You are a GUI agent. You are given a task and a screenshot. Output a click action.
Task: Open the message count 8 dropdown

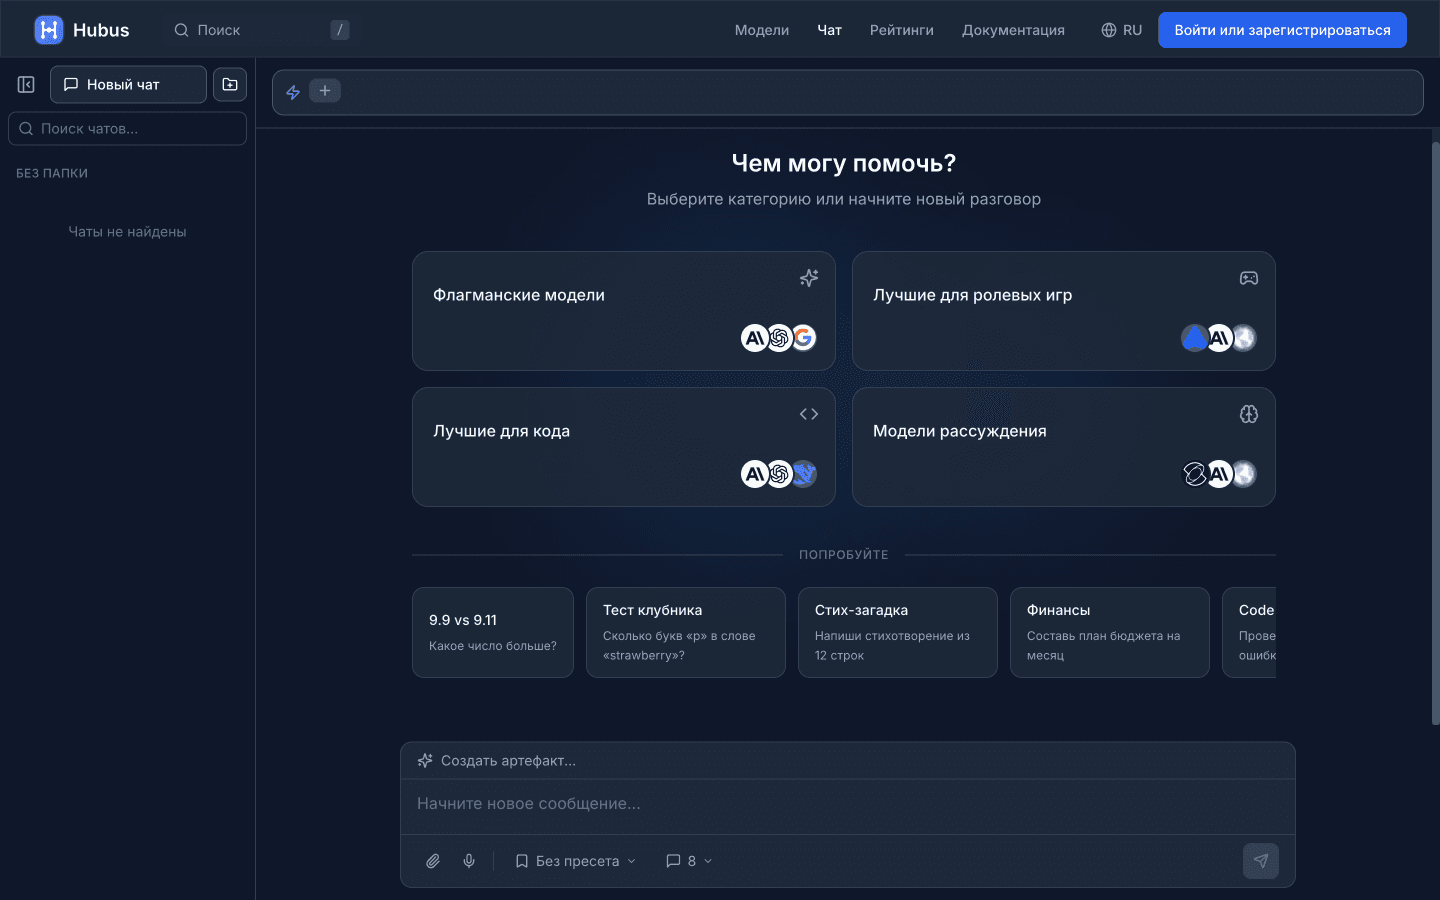click(x=689, y=861)
